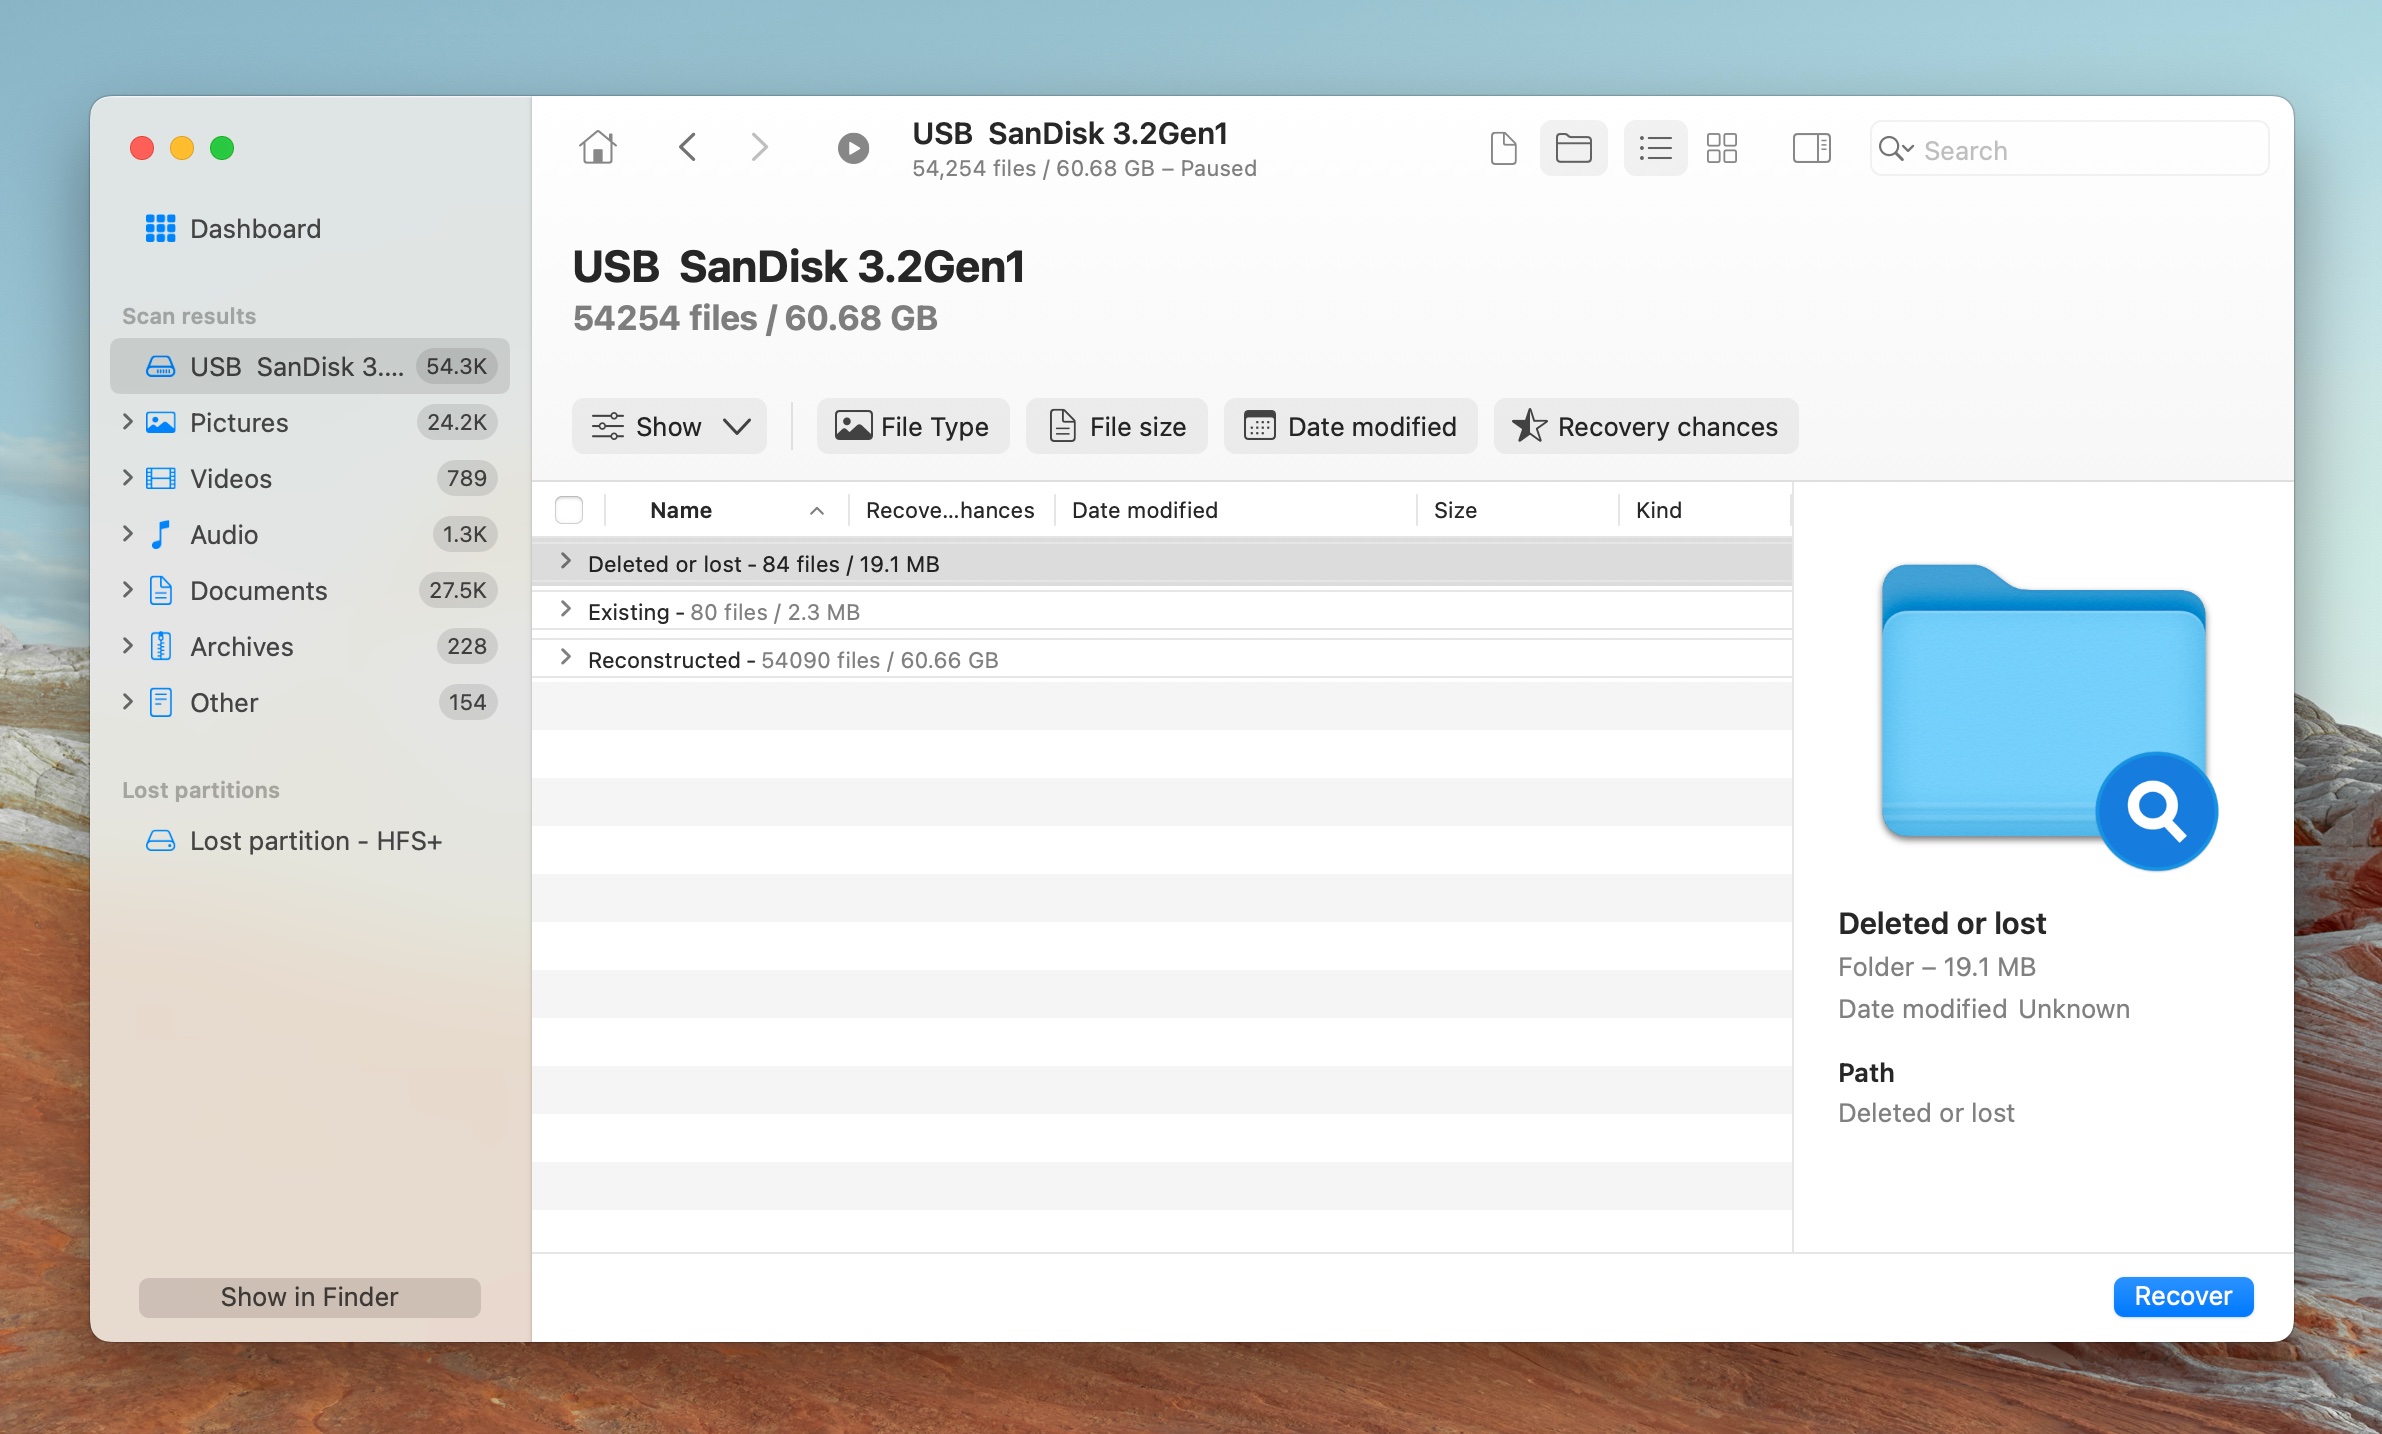The image size is (2382, 1434).
Task: Filter by File size
Action: [x=1116, y=426]
